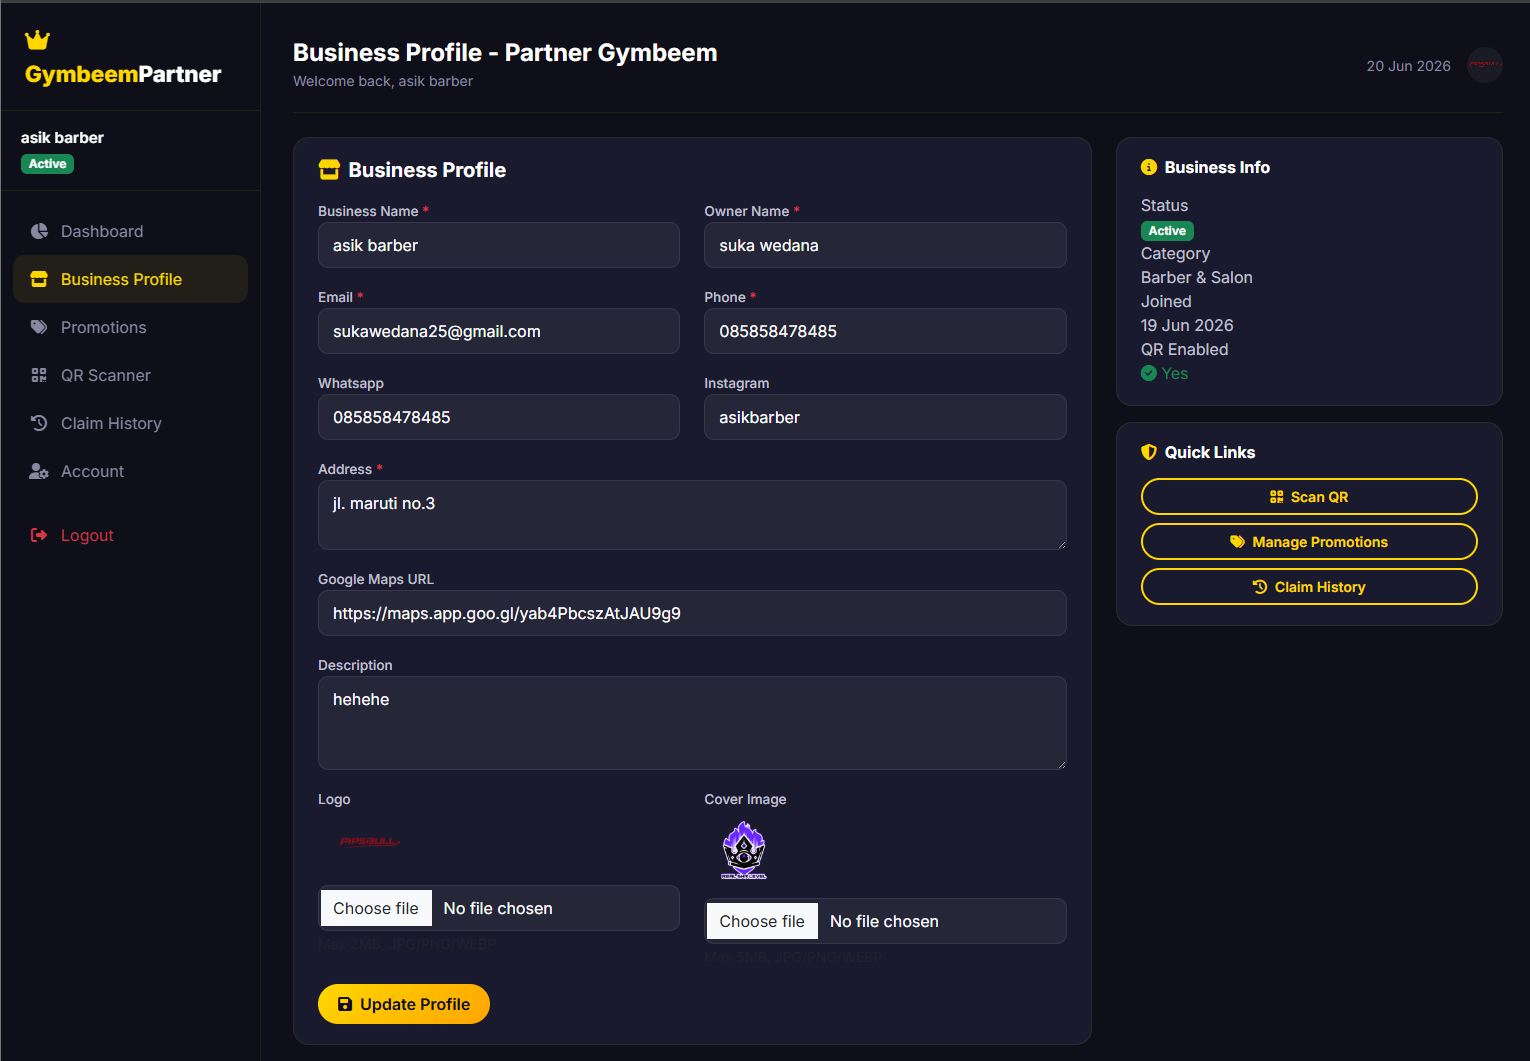Click the Active badge under asik barber
The width and height of the screenshot is (1530, 1061).
click(47, 164)
